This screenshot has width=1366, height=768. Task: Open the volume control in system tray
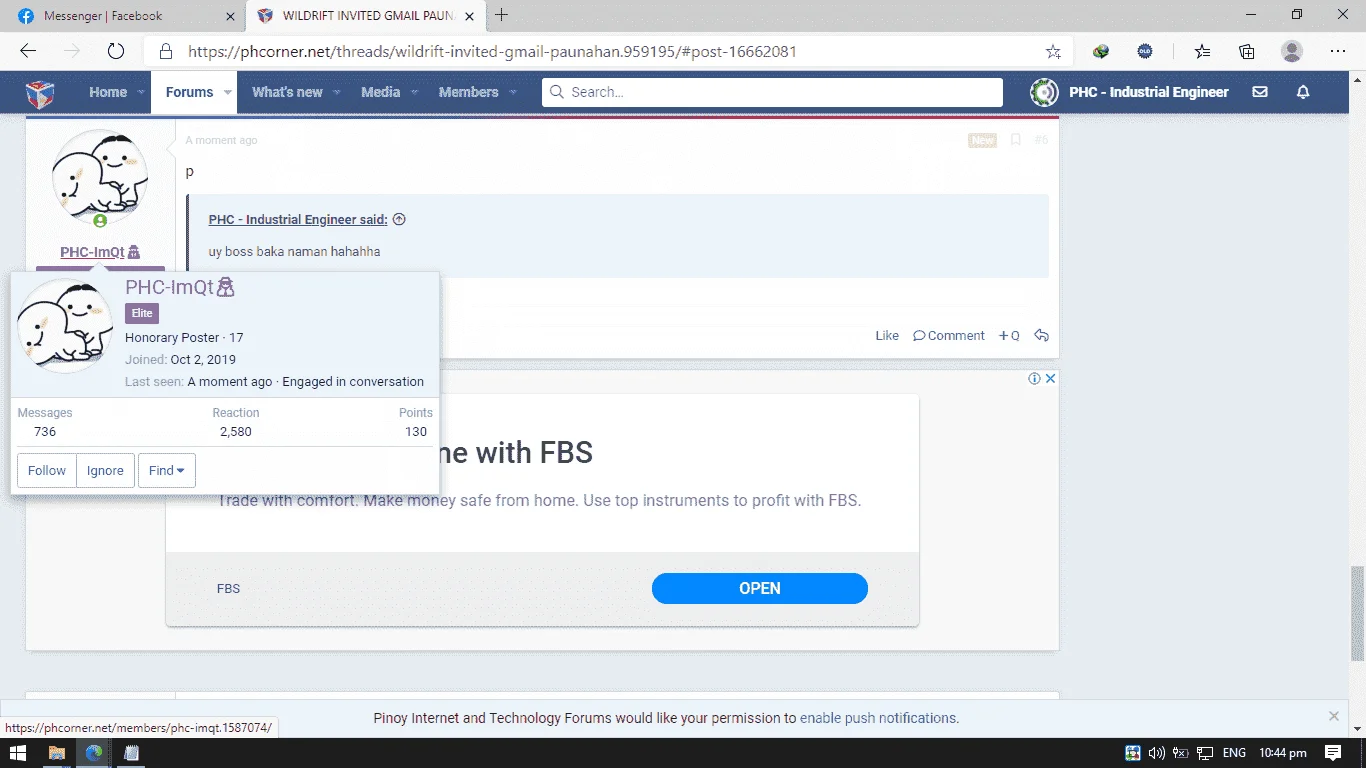(1157, 753)
